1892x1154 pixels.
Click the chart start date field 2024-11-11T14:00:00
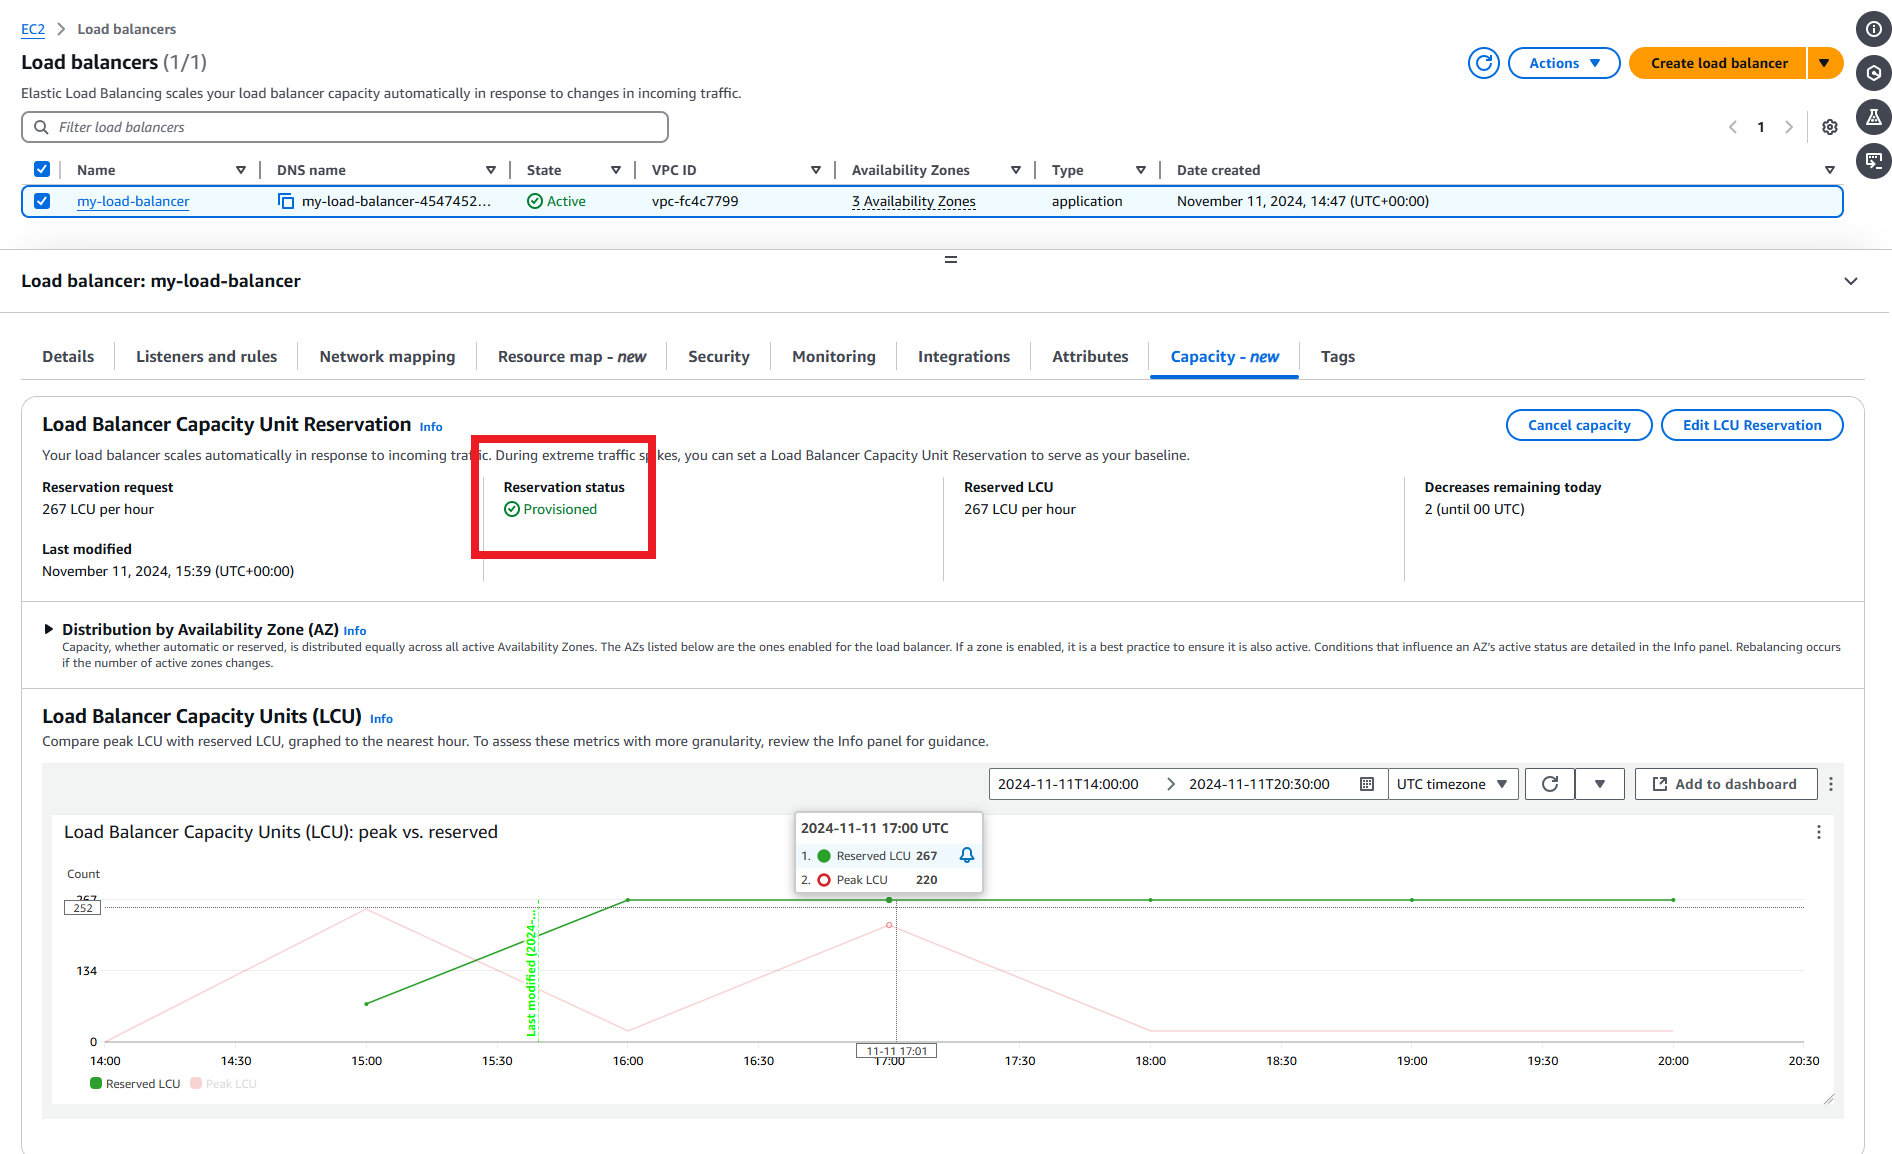coord(1068,784)
